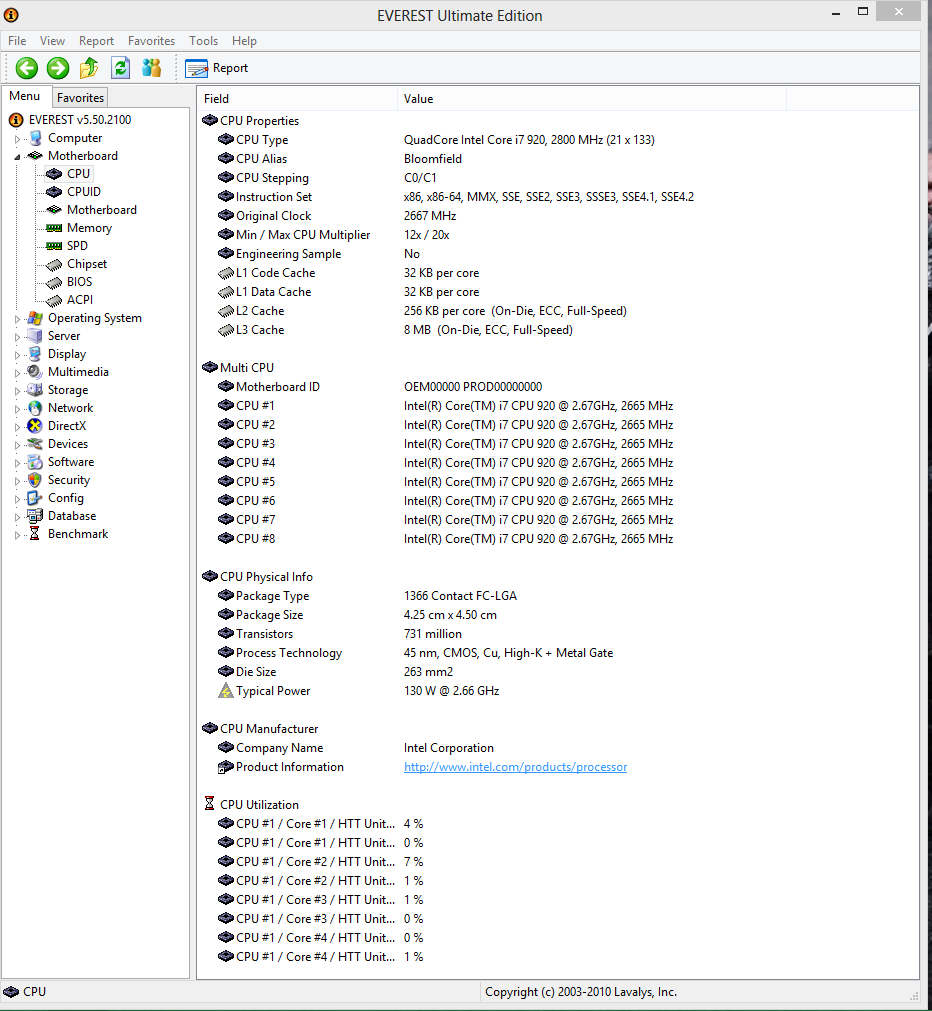Viewport: 932px width, 1011px height.
Task: Click the Devices icon in the tree
Action: coord(35,444)
